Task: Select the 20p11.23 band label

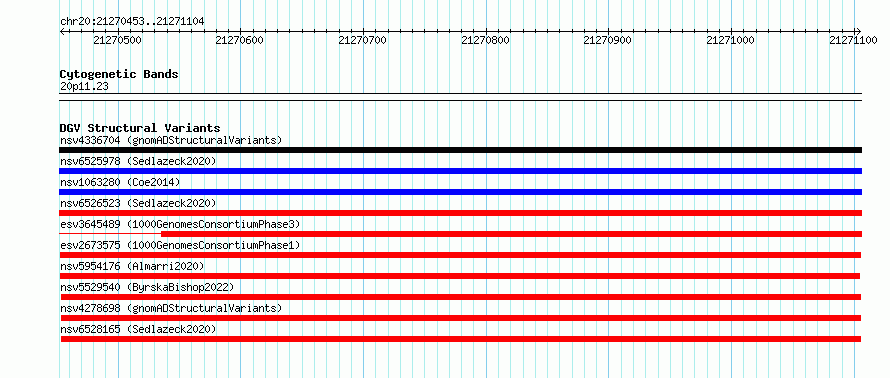Action: pyautogui.click(x=84, y=87)
